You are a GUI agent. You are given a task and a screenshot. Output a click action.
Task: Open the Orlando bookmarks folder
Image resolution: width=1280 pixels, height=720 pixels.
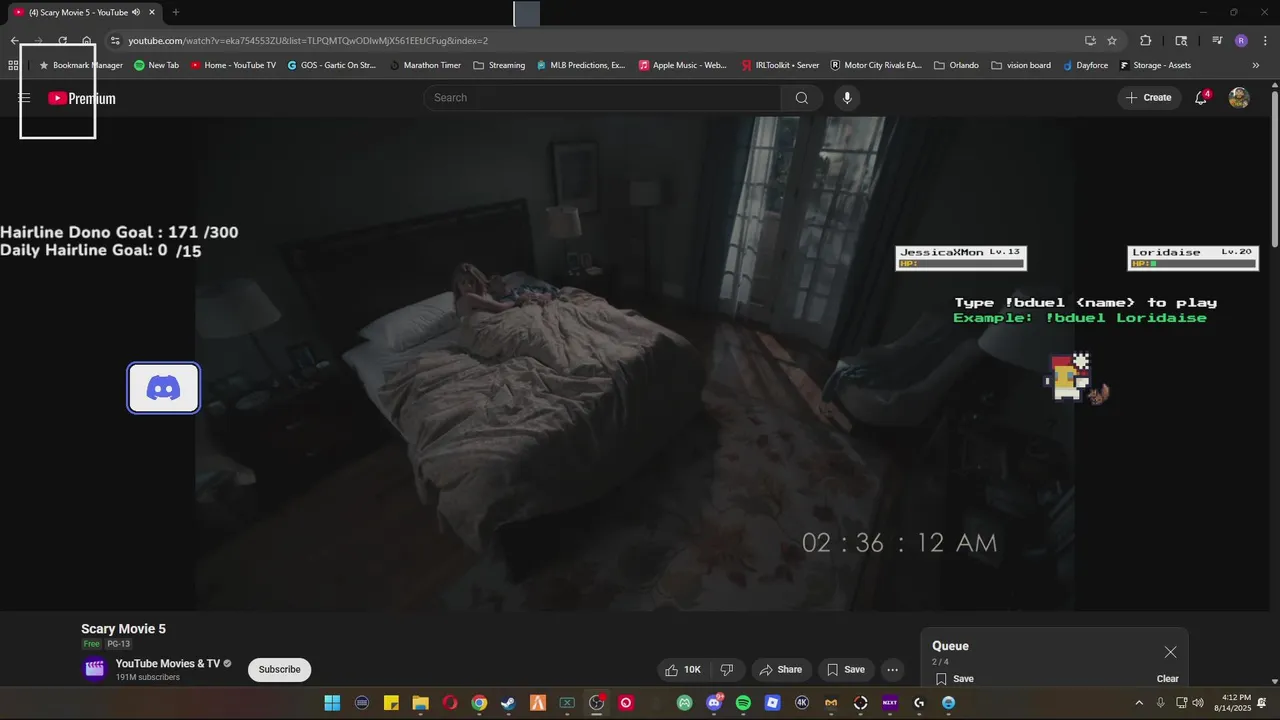pyautogui.click(x=956, y=65)
